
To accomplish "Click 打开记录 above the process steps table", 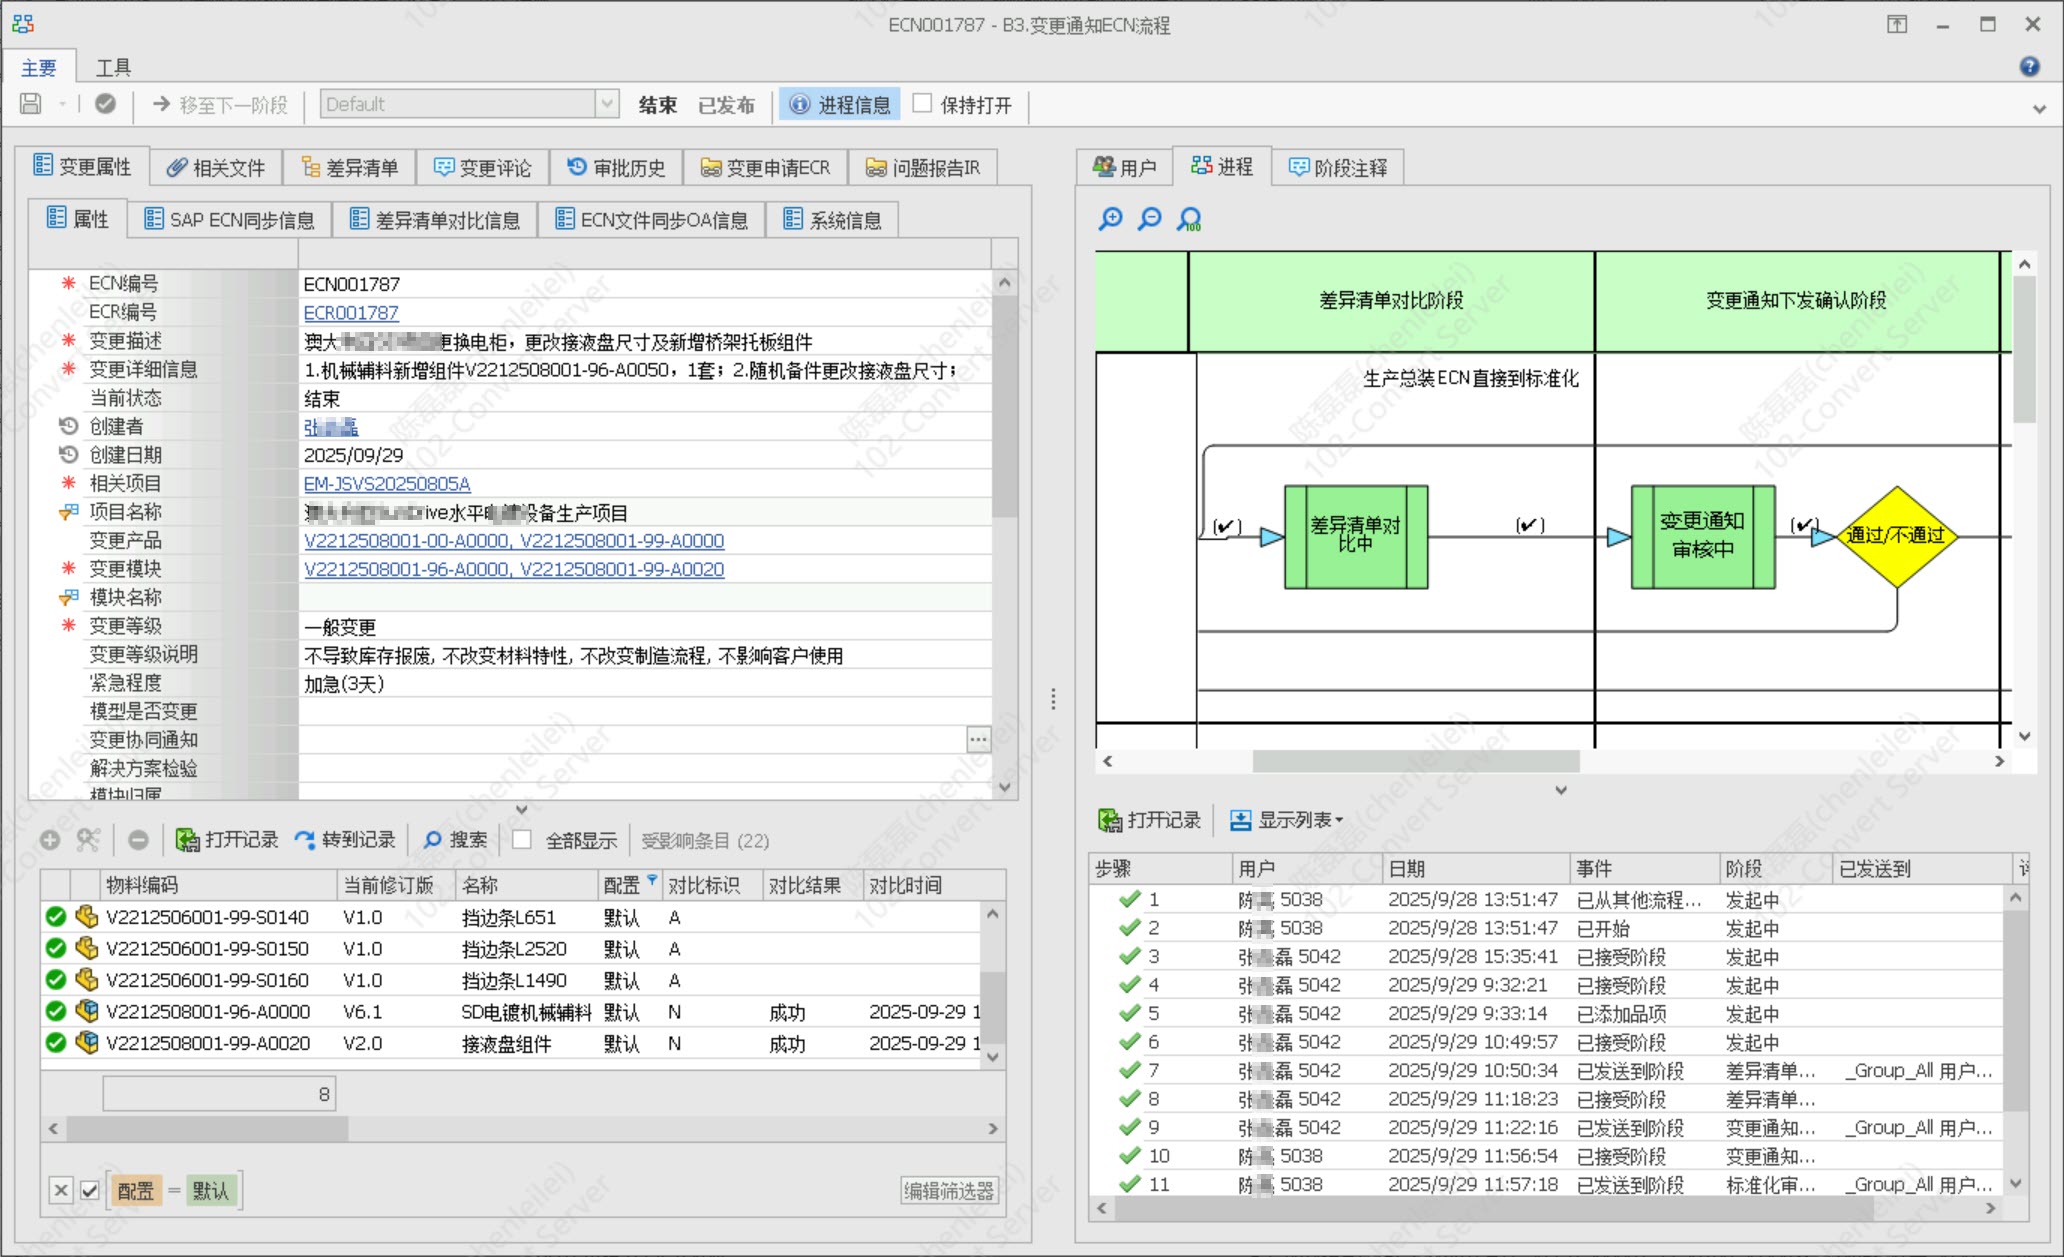I will pos(1150,820).
